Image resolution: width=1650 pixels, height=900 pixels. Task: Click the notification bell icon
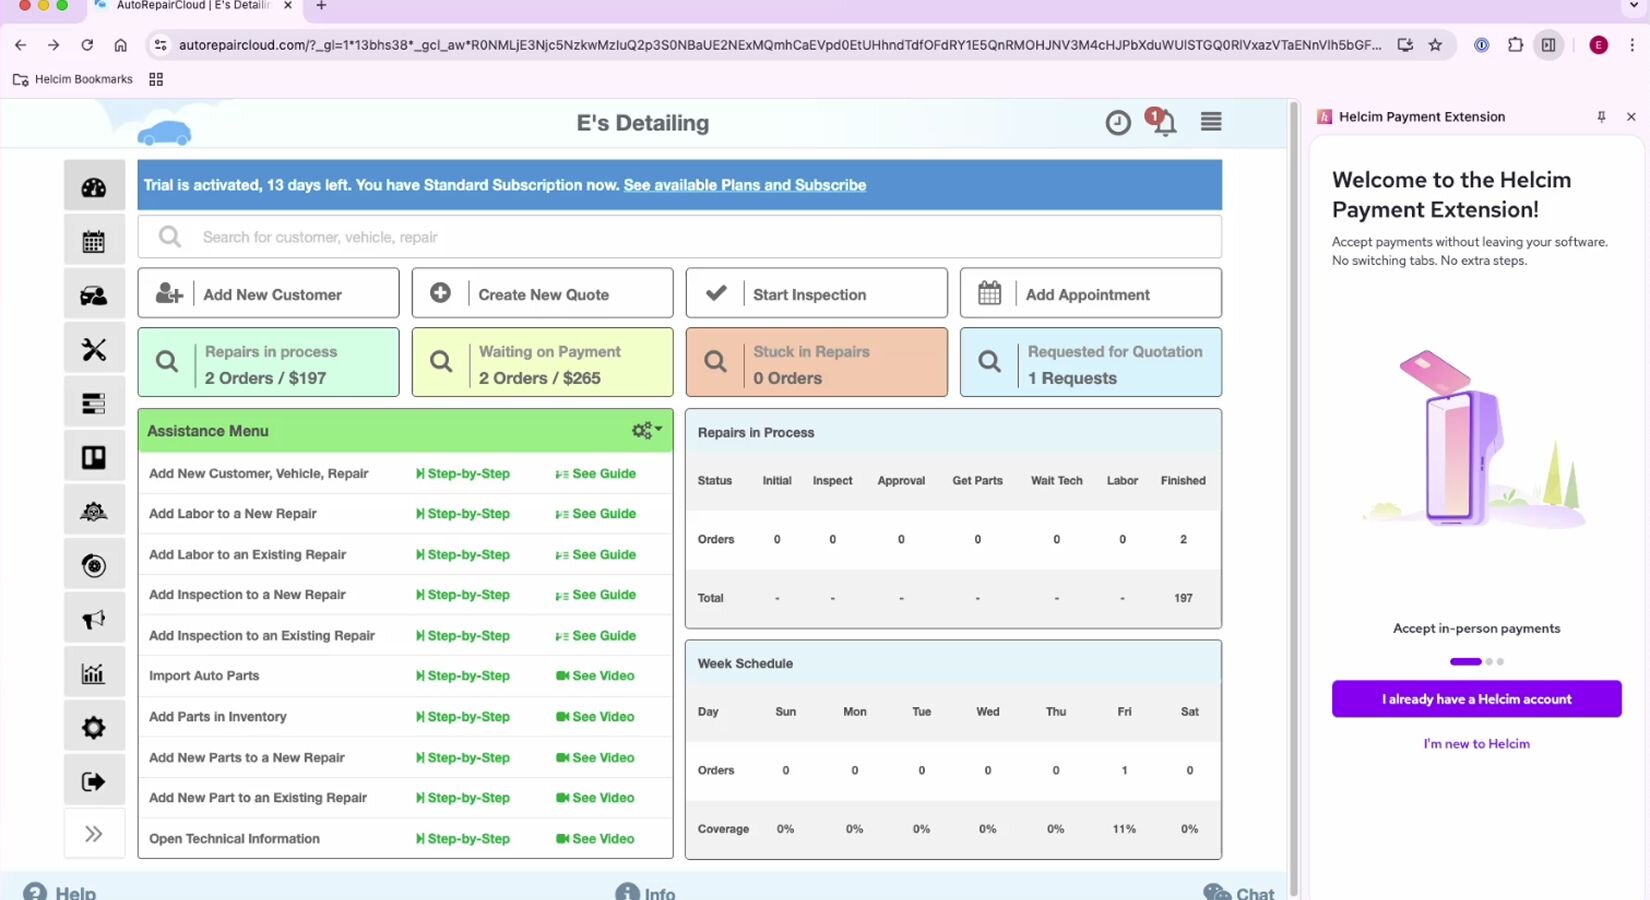[x=1164, y=123]
